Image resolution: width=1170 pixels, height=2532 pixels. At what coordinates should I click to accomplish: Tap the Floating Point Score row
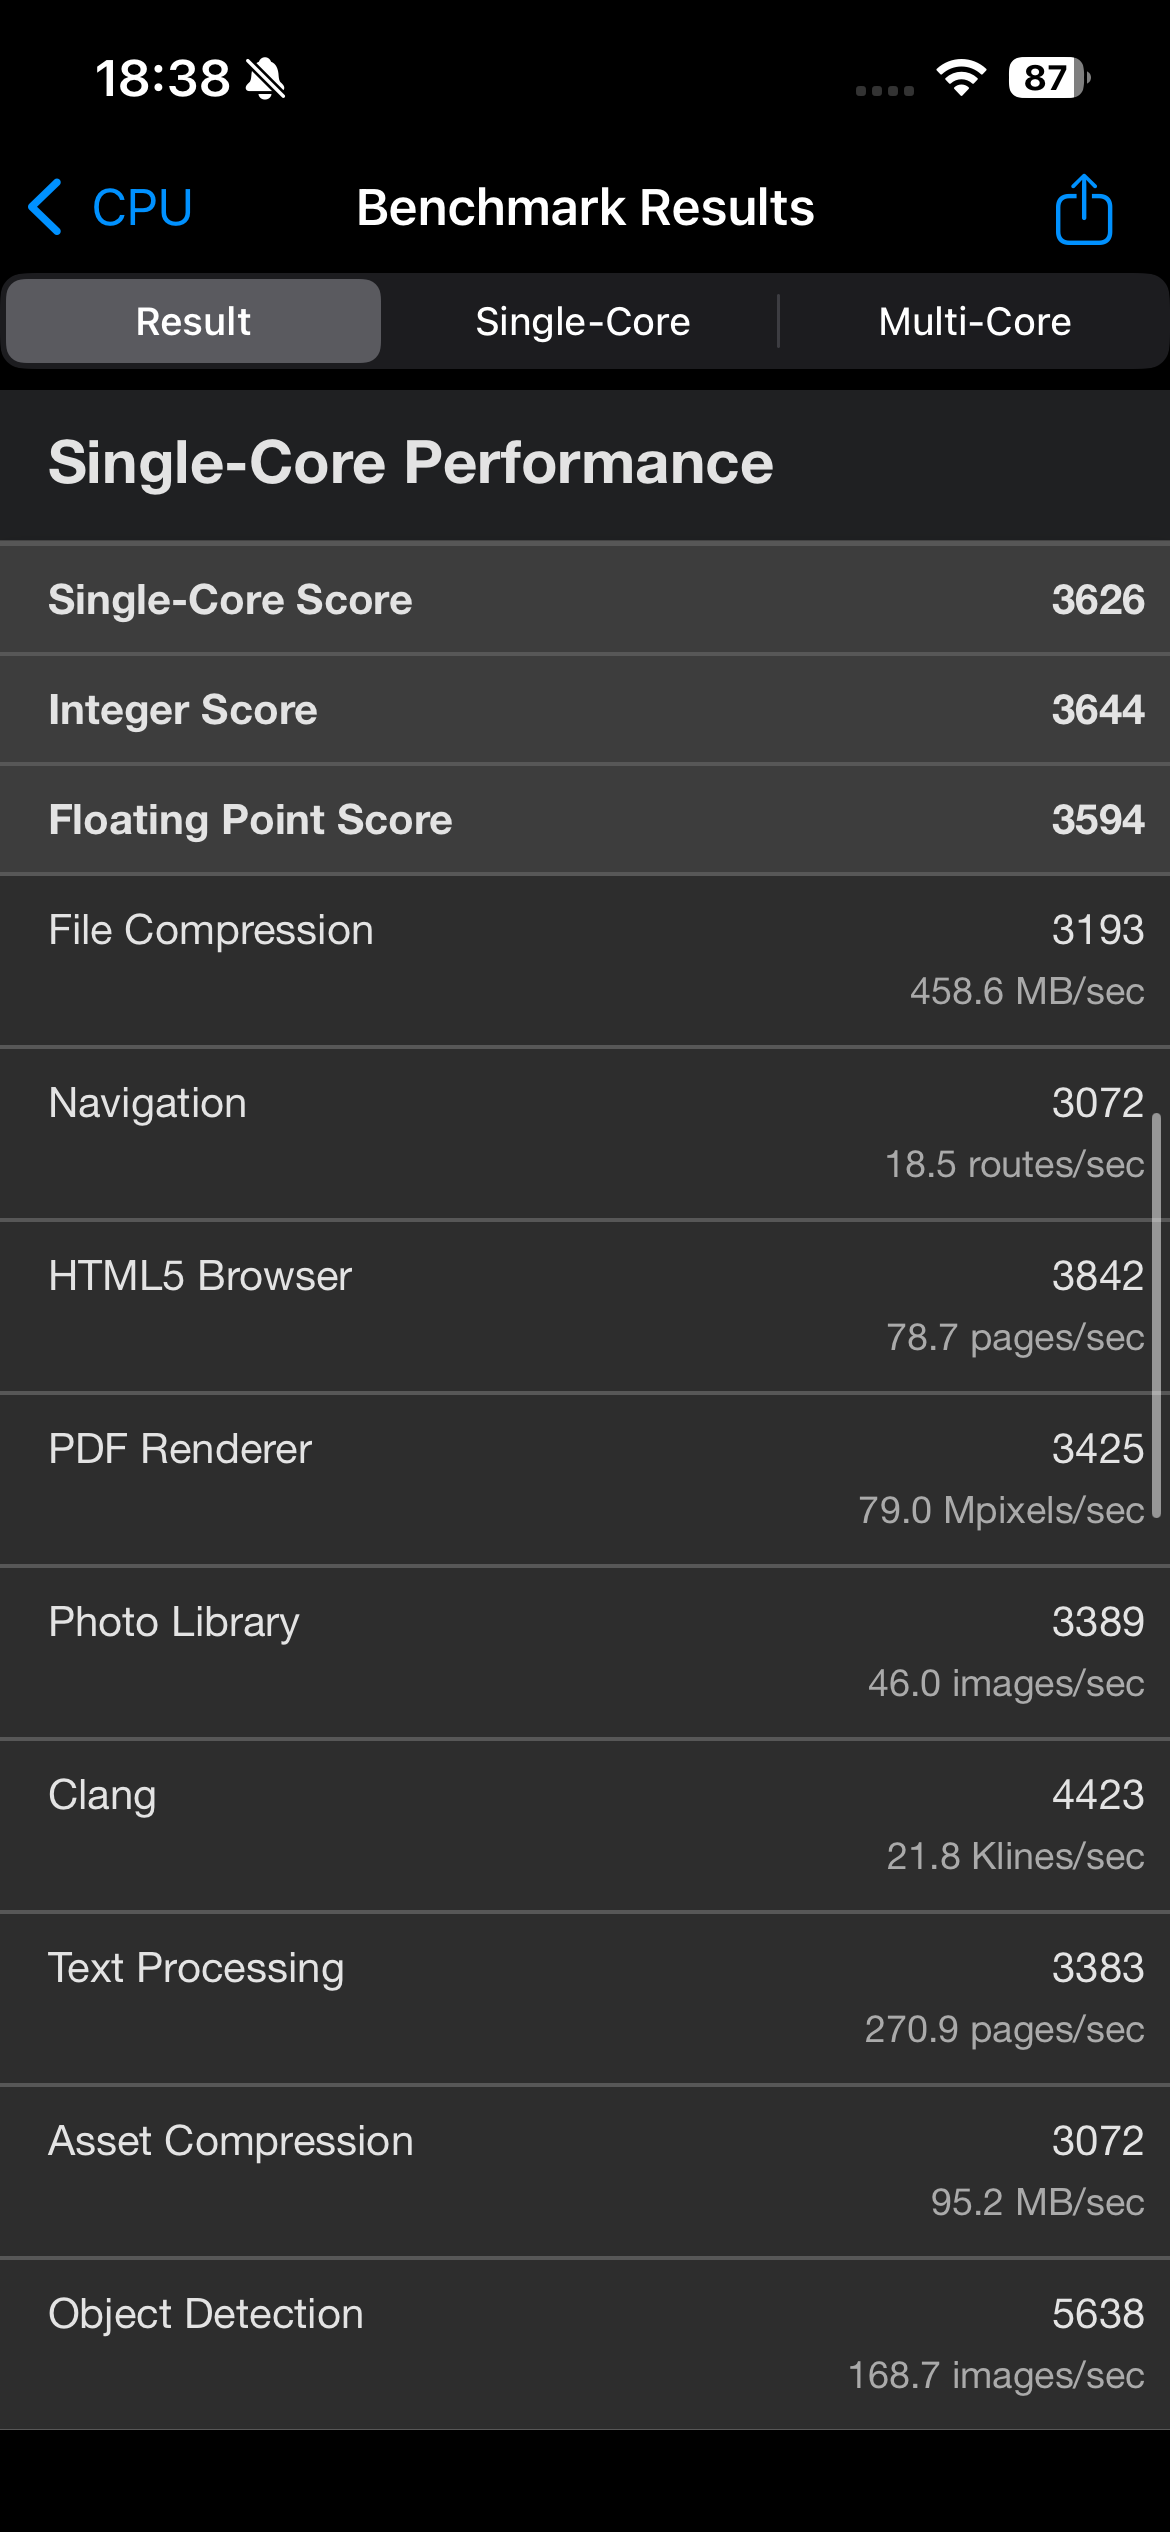(585, 820)
